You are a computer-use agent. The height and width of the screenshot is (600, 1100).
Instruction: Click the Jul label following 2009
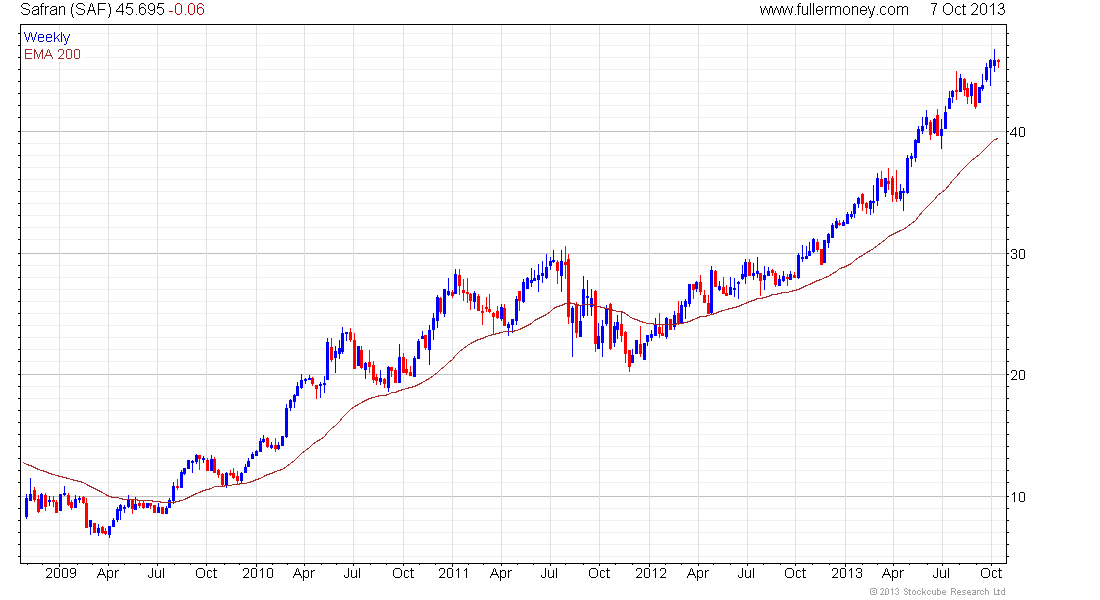(156, 573)
